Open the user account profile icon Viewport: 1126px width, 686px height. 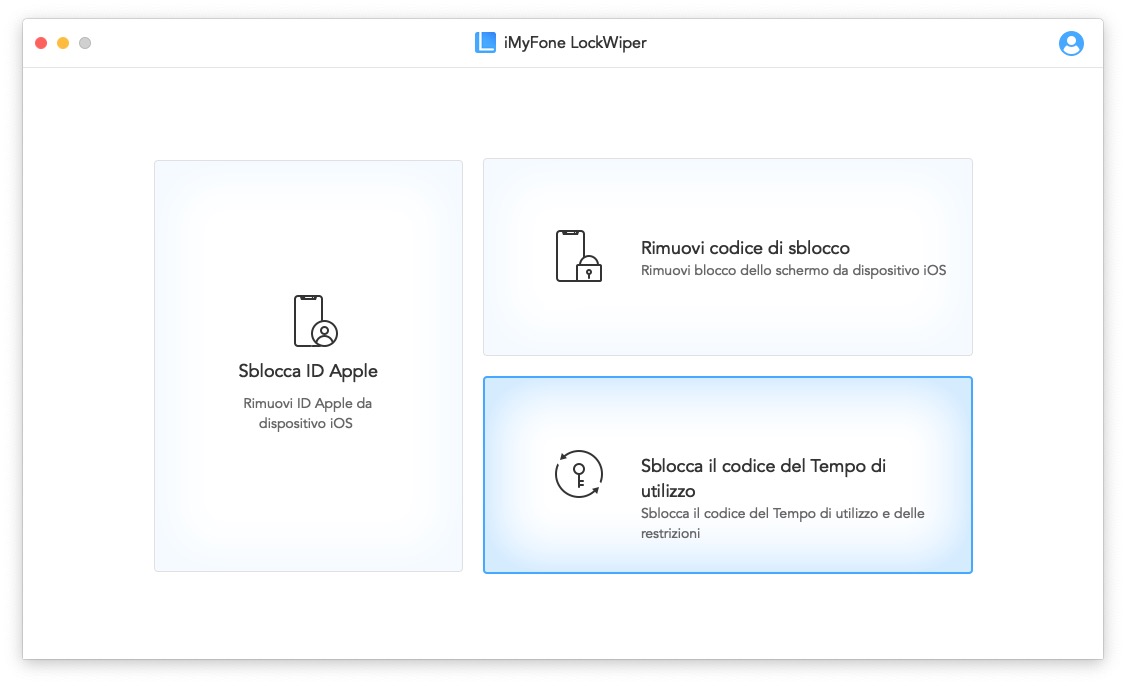point(1071,43)
